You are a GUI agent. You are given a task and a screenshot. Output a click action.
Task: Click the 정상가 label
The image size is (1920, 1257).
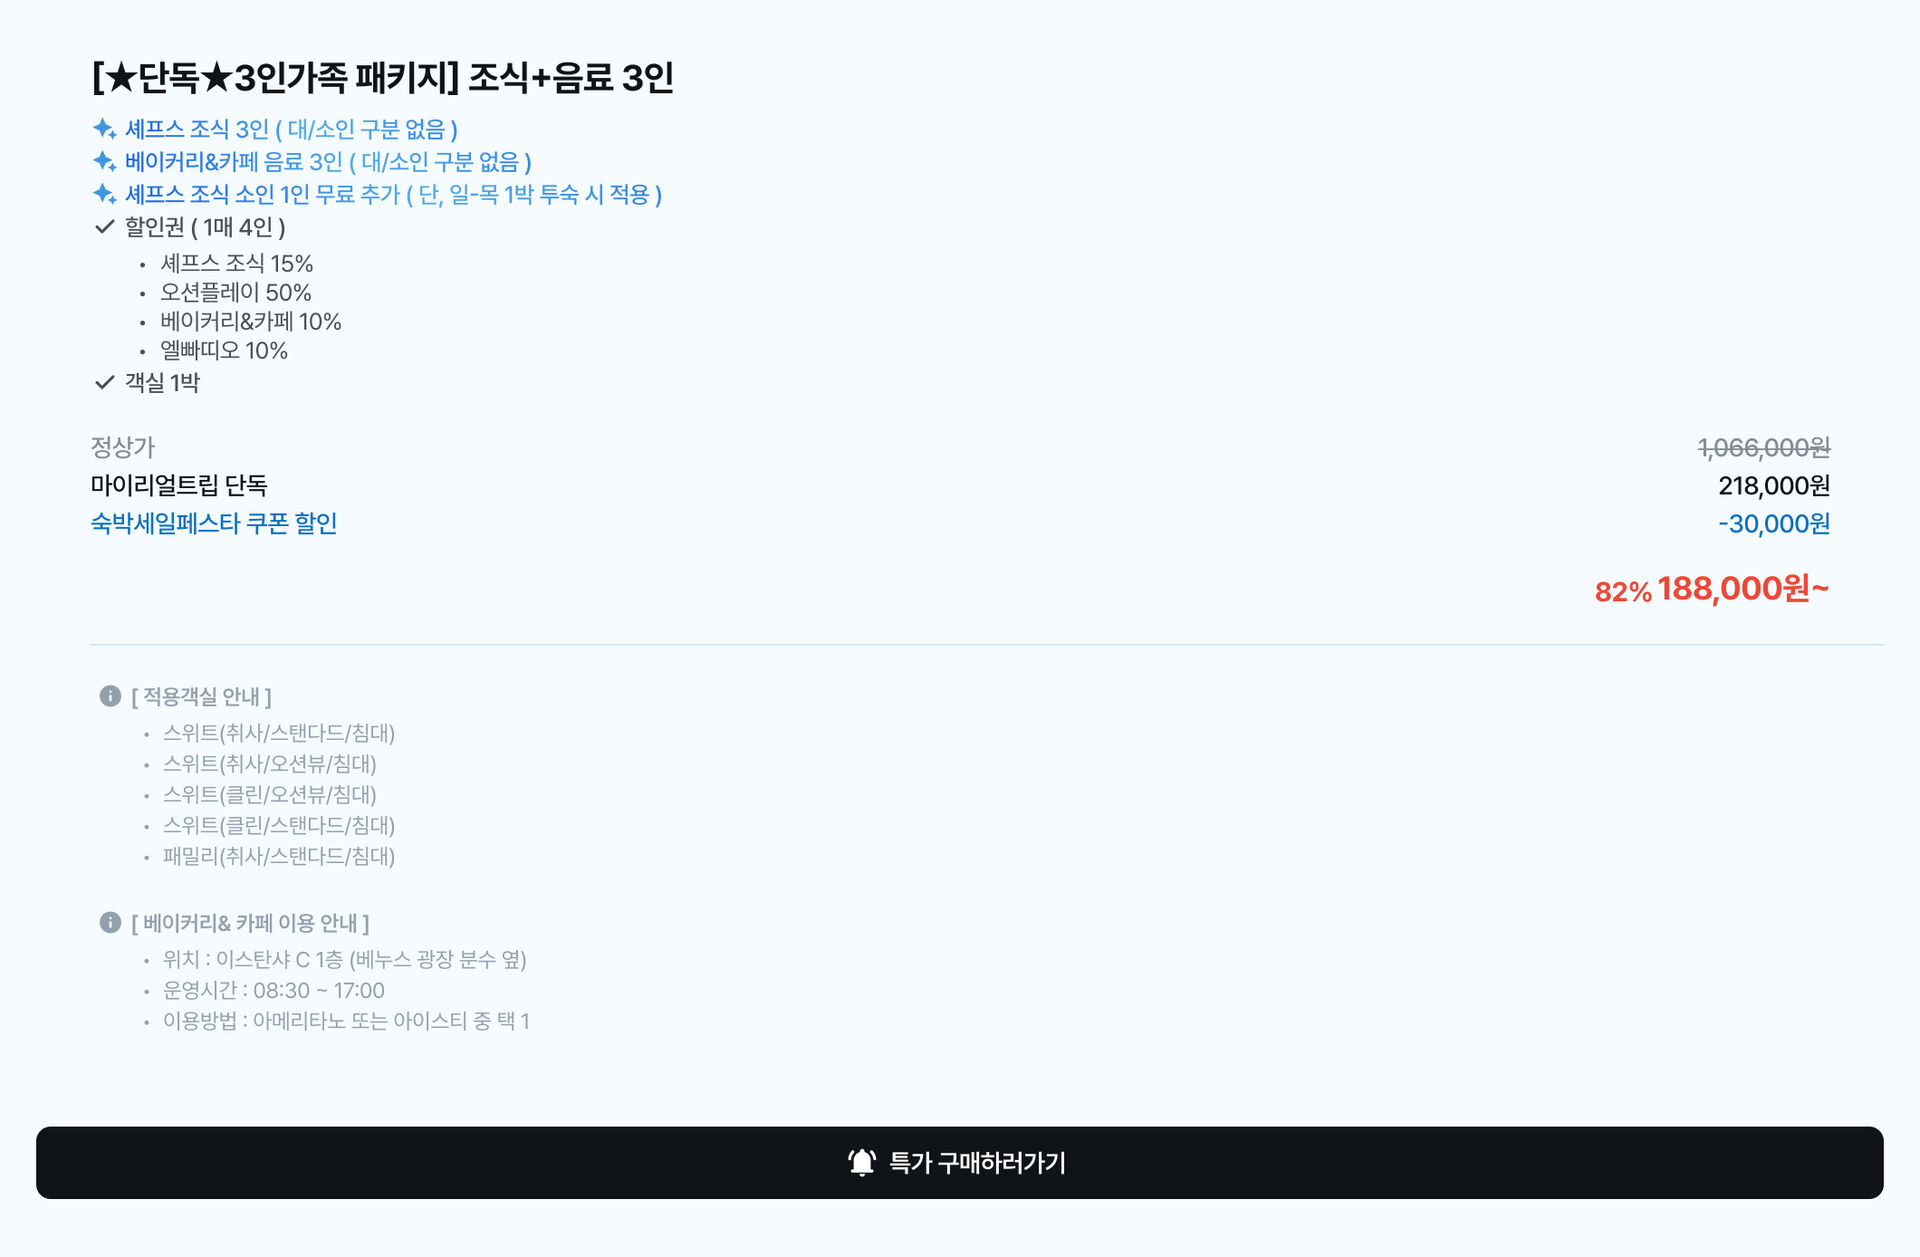pyautogui.click(x=123, y=447)
